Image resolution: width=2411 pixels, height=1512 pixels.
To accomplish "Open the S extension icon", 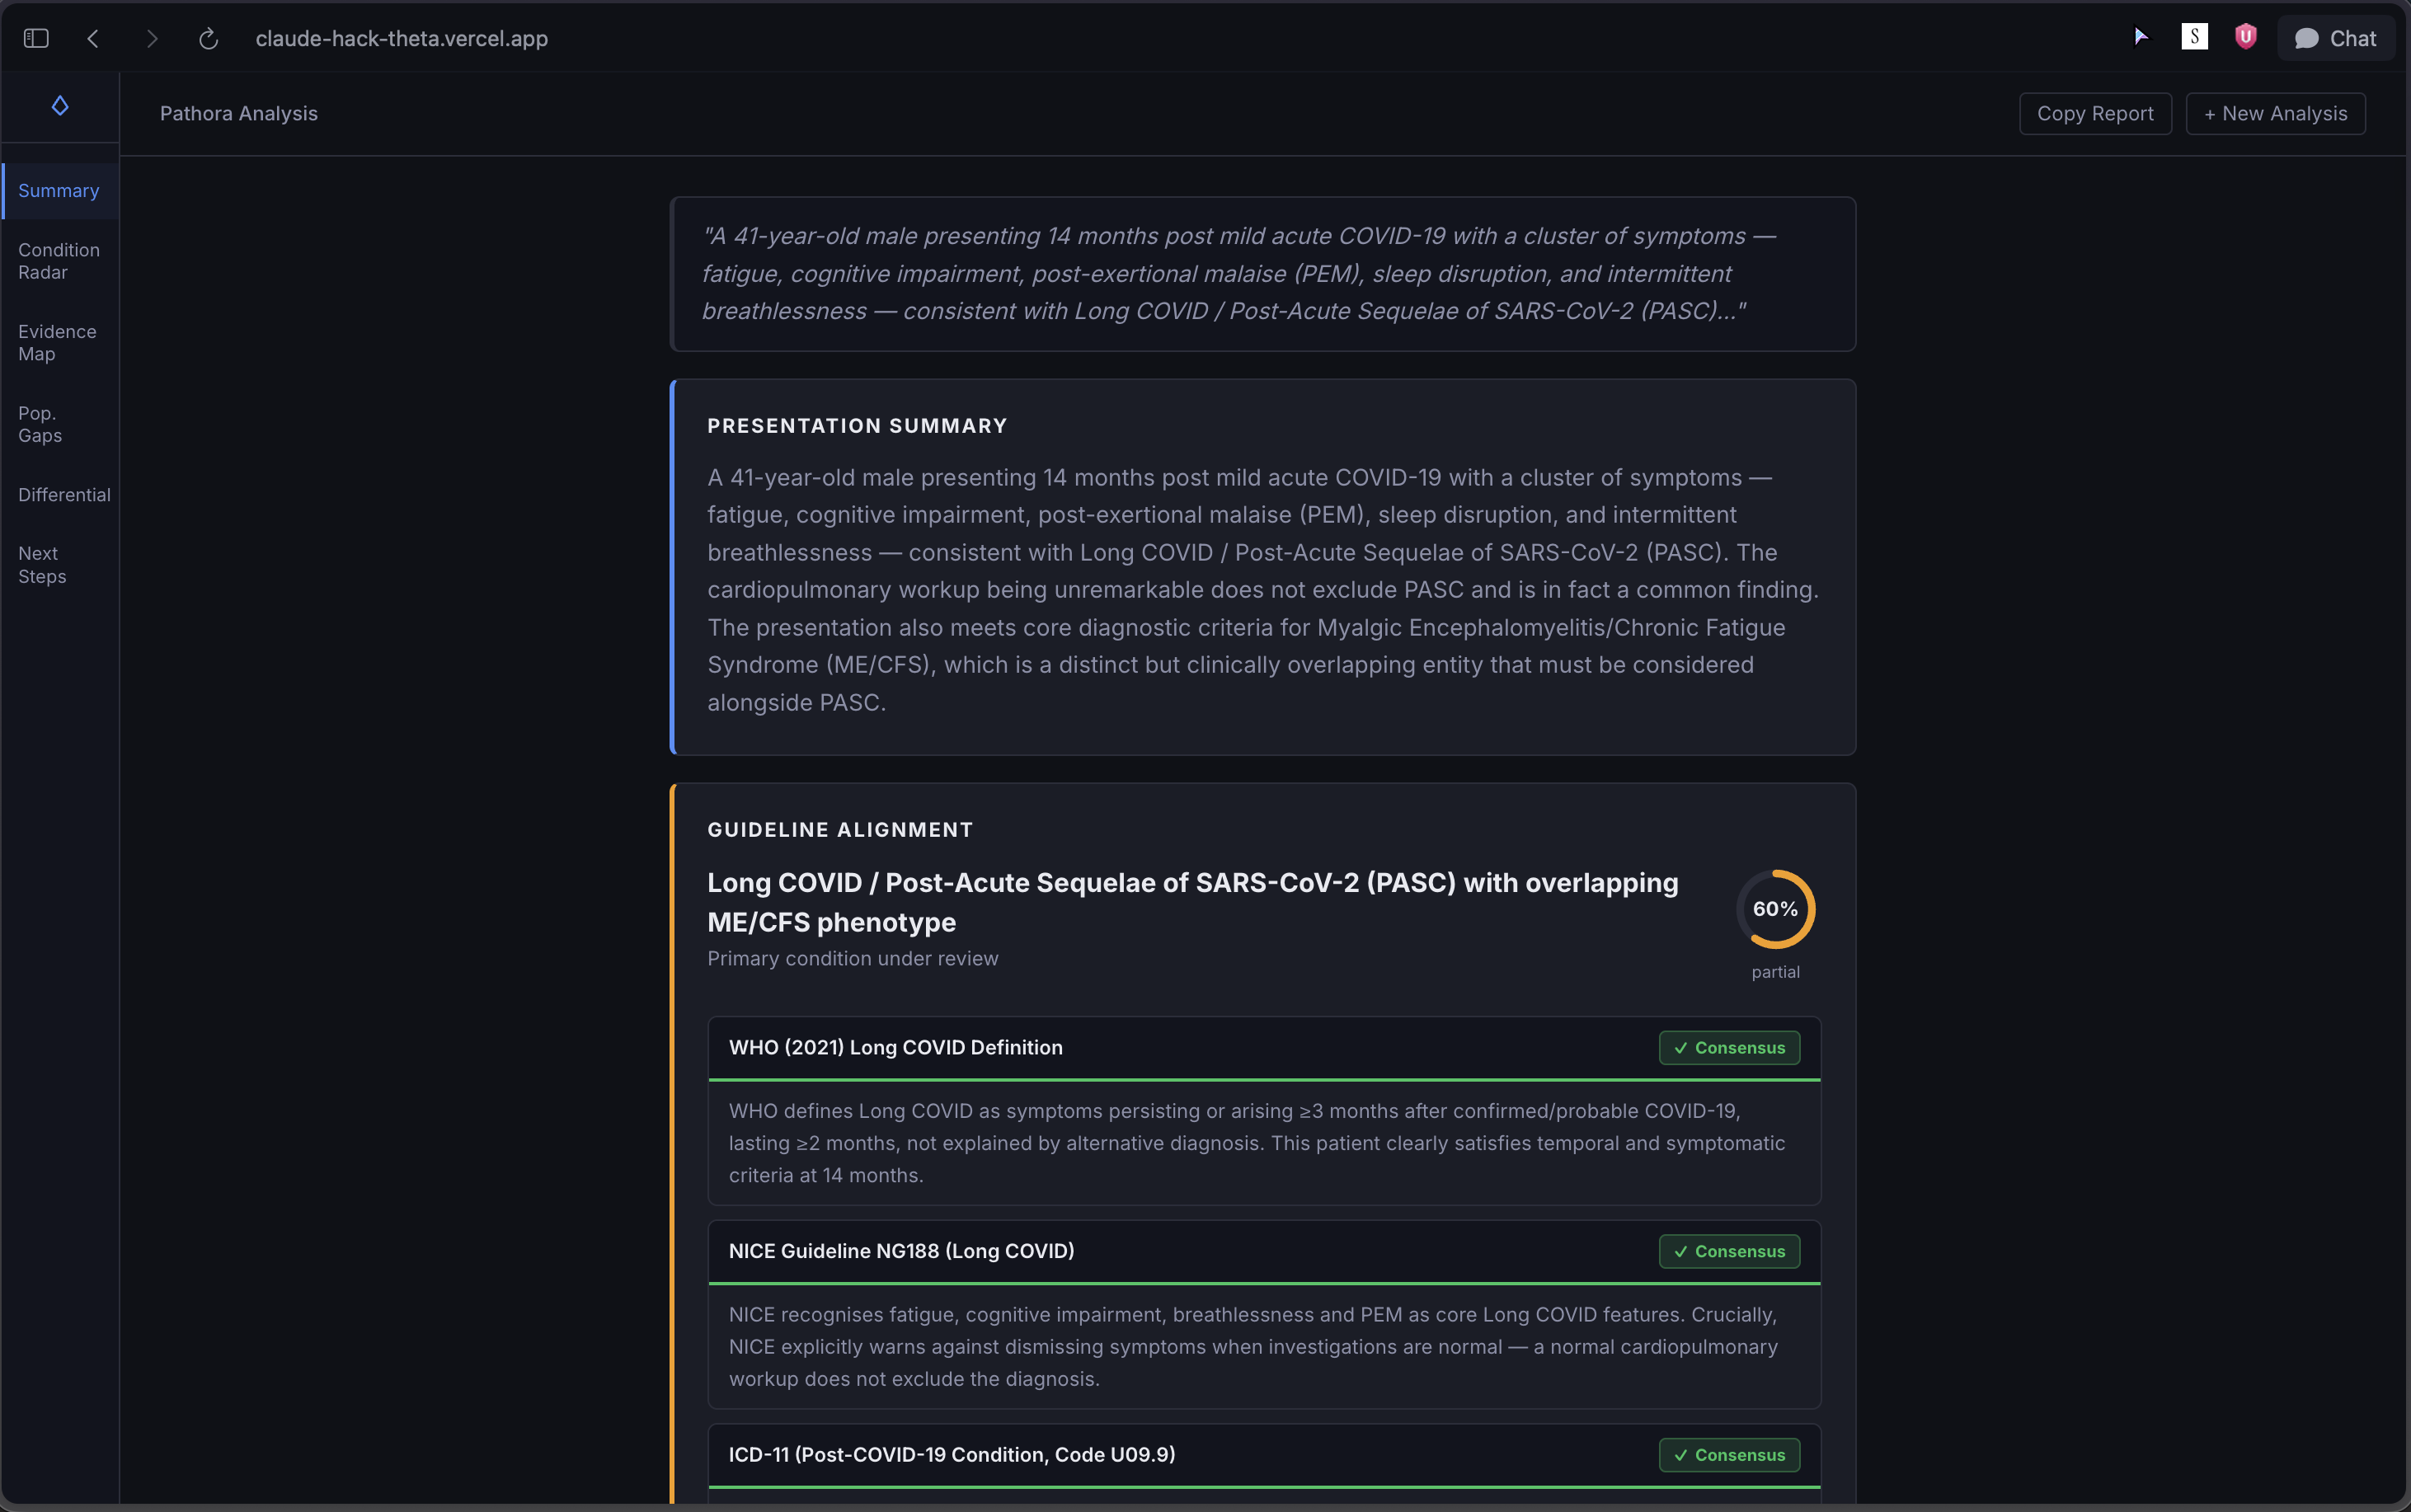I will pos(2194,37).
